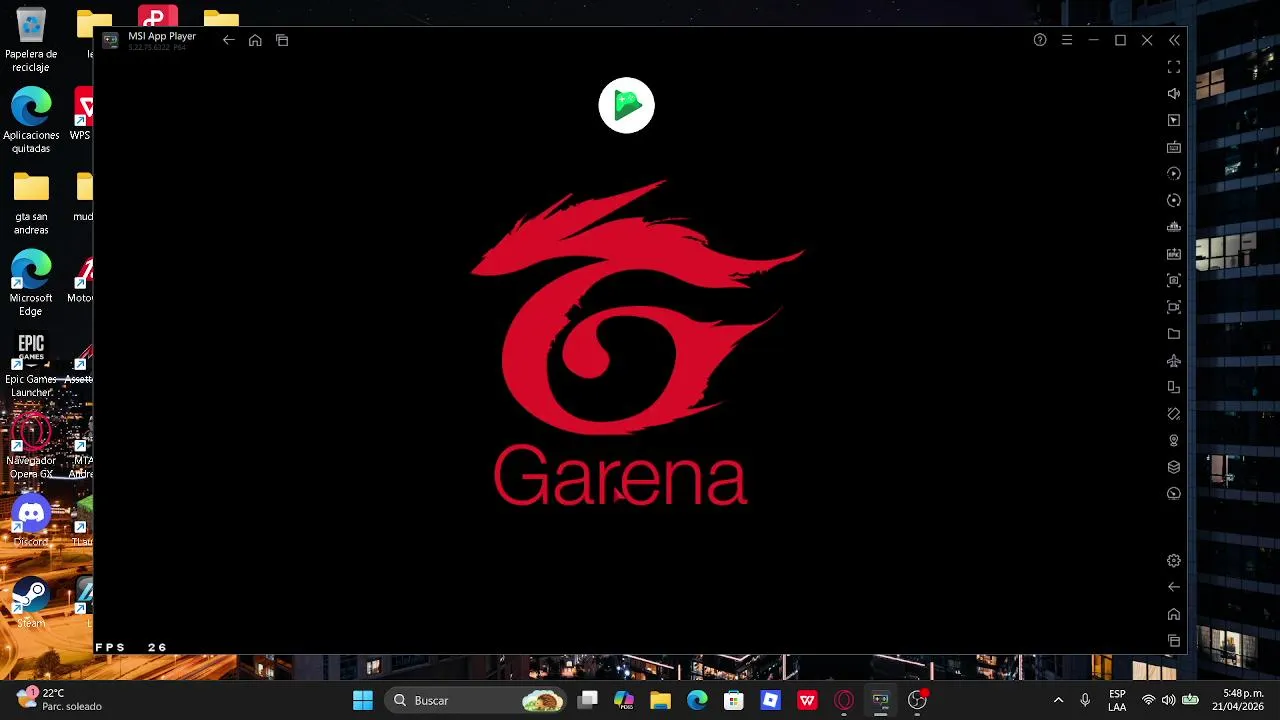Show hidden system tray icons chevron
1280x720 pixels.
[1058, 700]
